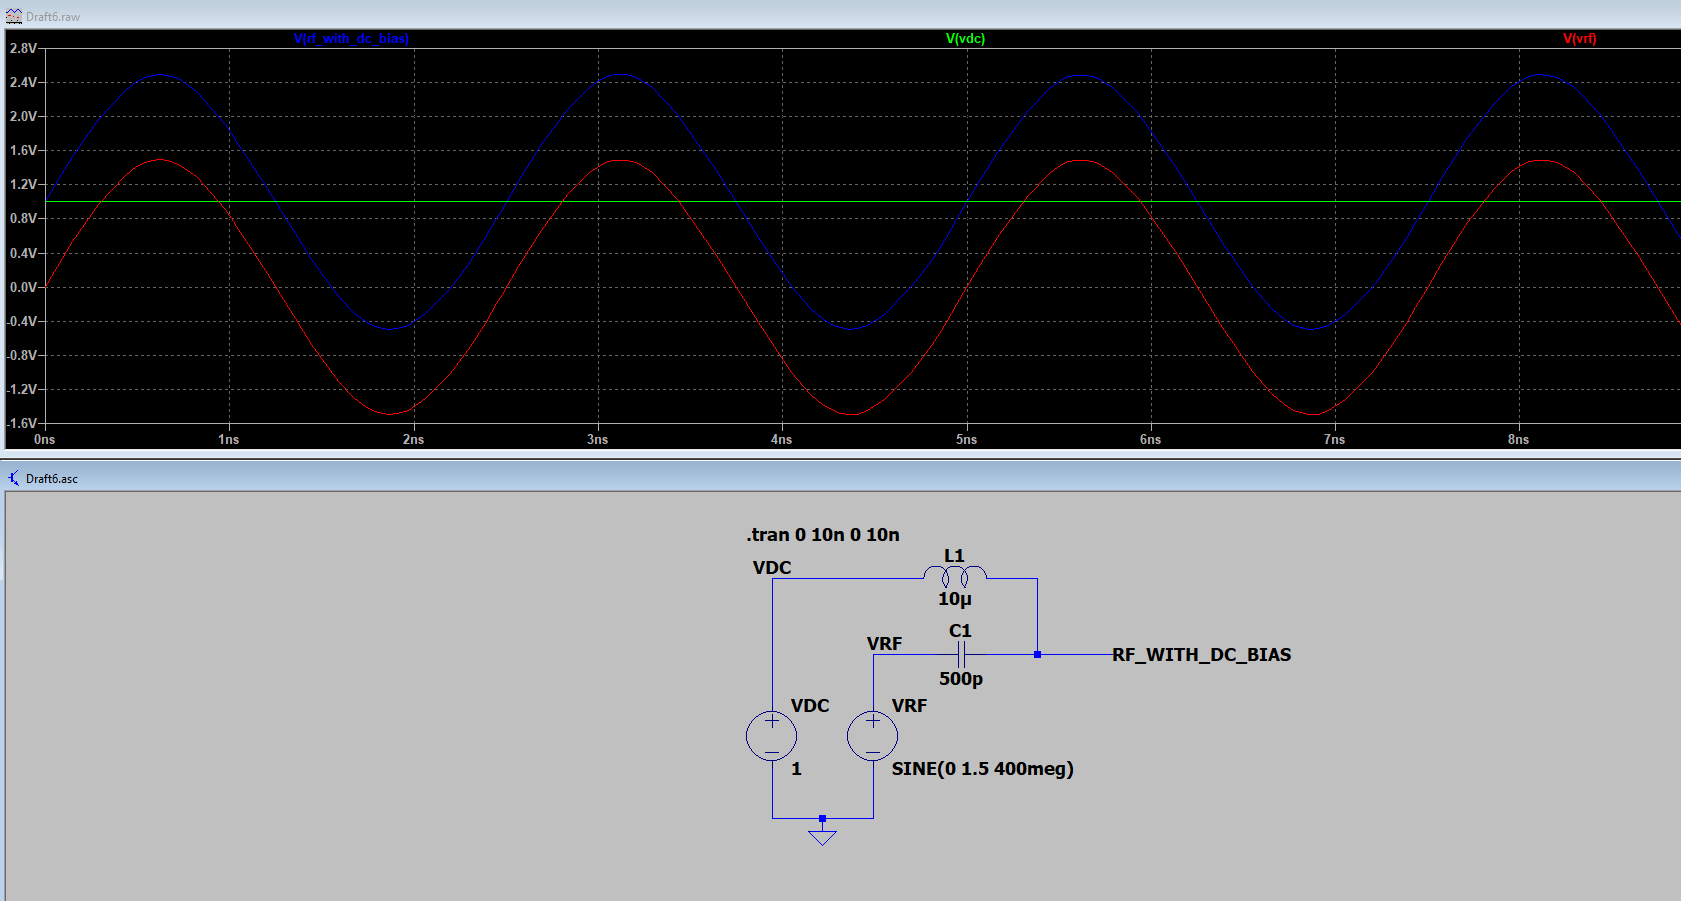
Task: Click the VDC name beside the DC source
Action: tap(810, 706)
